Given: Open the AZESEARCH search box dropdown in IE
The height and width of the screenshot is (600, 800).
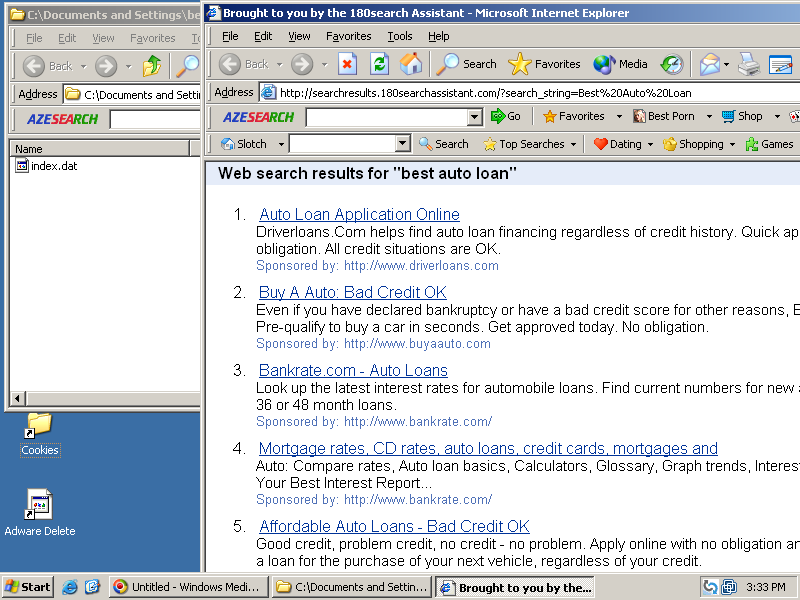Looking at the screenshot, I should tap(474, 117).
